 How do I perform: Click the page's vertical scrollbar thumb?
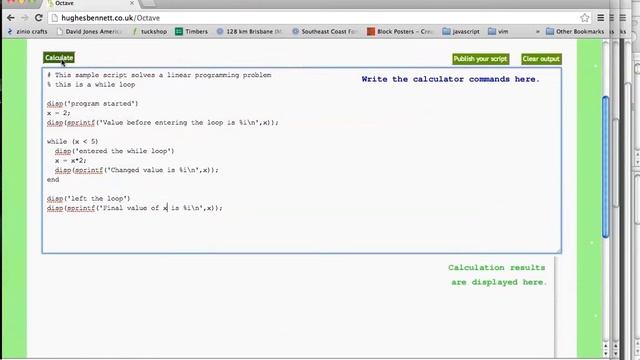click(606, 167)
